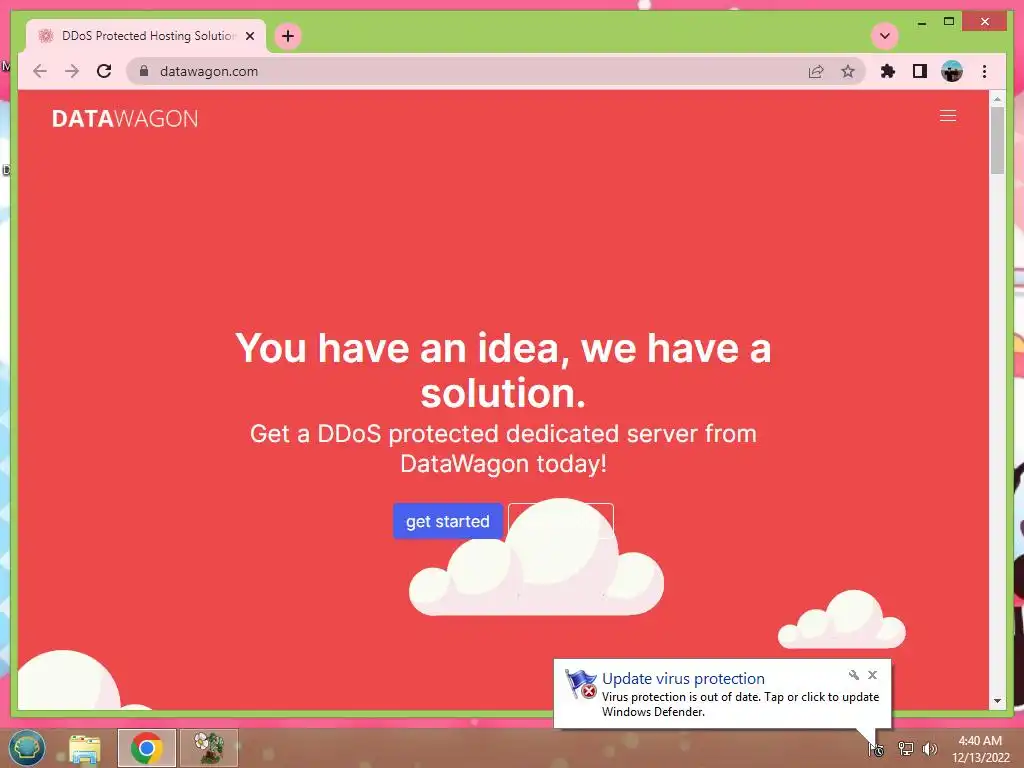Click the Action Center tray icon
The image size is (1024, 768).
coord(876,748)
